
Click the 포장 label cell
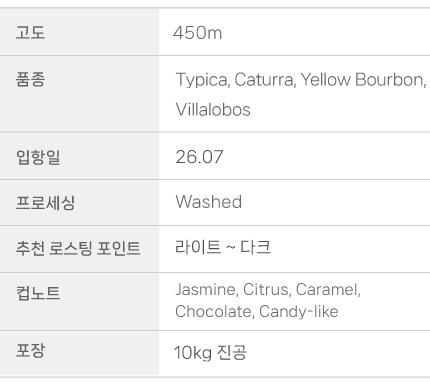[x=79, y=354]
